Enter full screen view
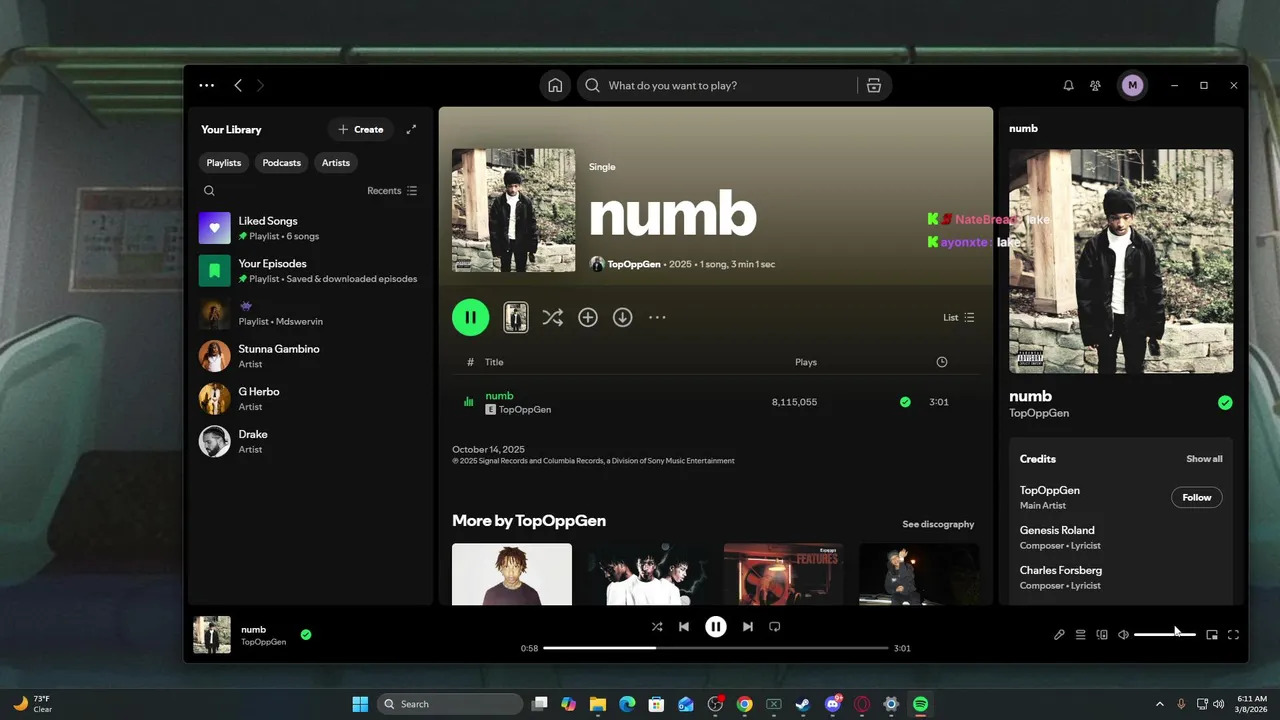The width and height of the screenshot is (1280, 720). 1233,634
